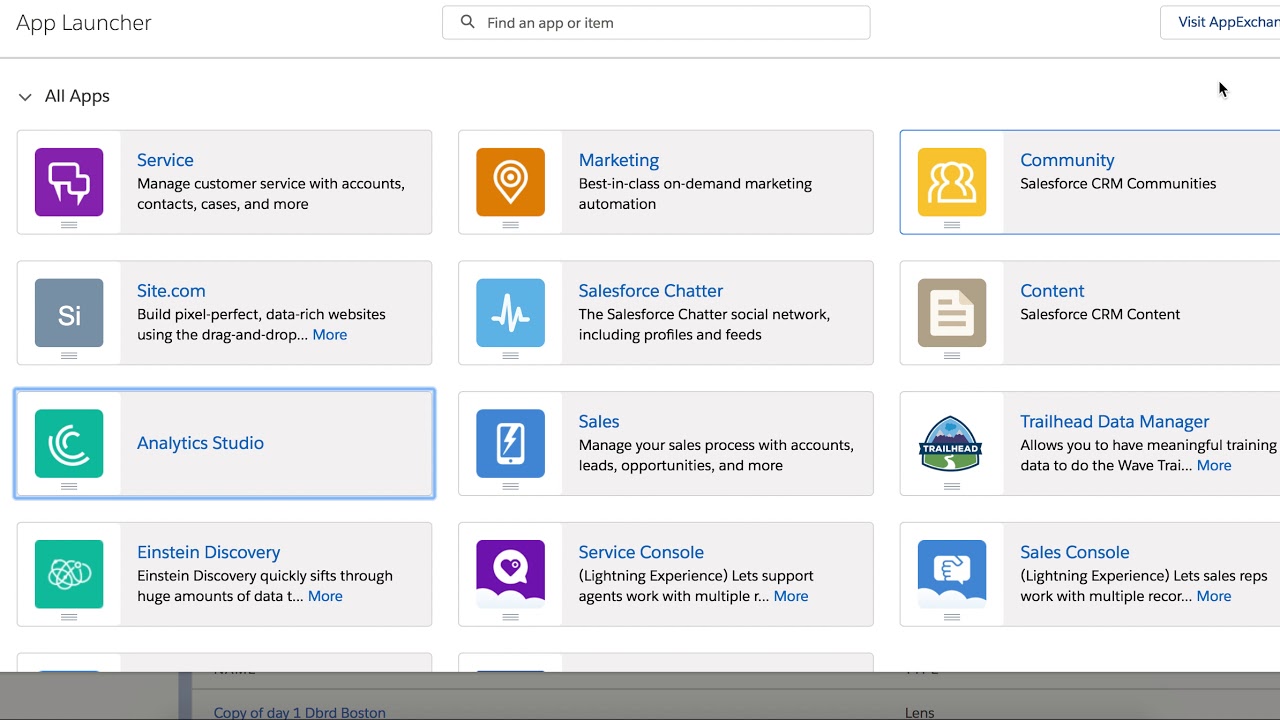
Task: Grab the drag handle under Service icon
Action: (69, 225)
